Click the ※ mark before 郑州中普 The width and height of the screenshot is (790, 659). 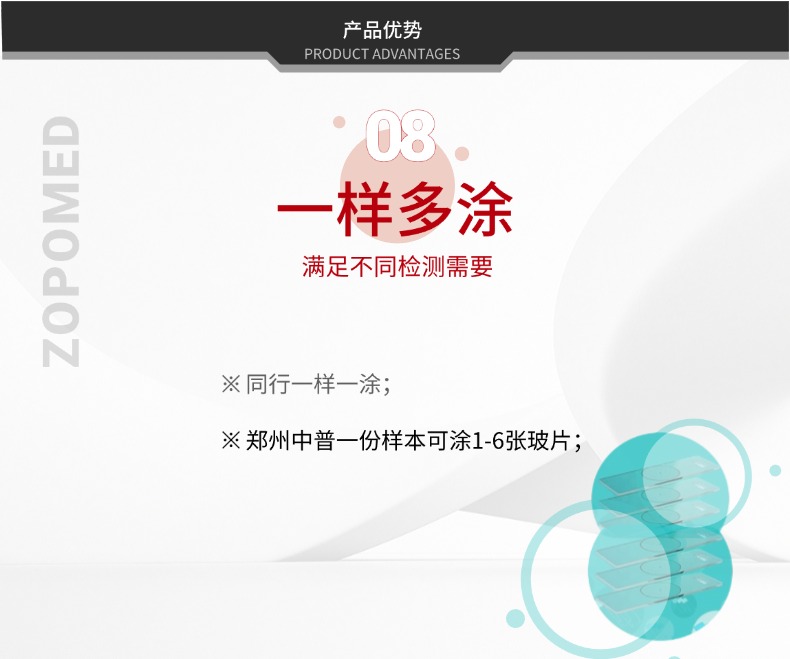(230, 441)
